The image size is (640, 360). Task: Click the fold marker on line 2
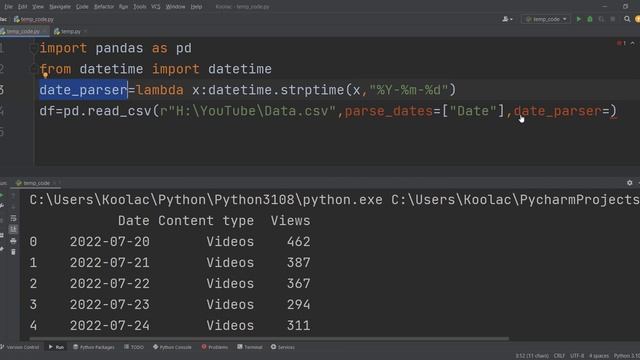tap(33, 69)
